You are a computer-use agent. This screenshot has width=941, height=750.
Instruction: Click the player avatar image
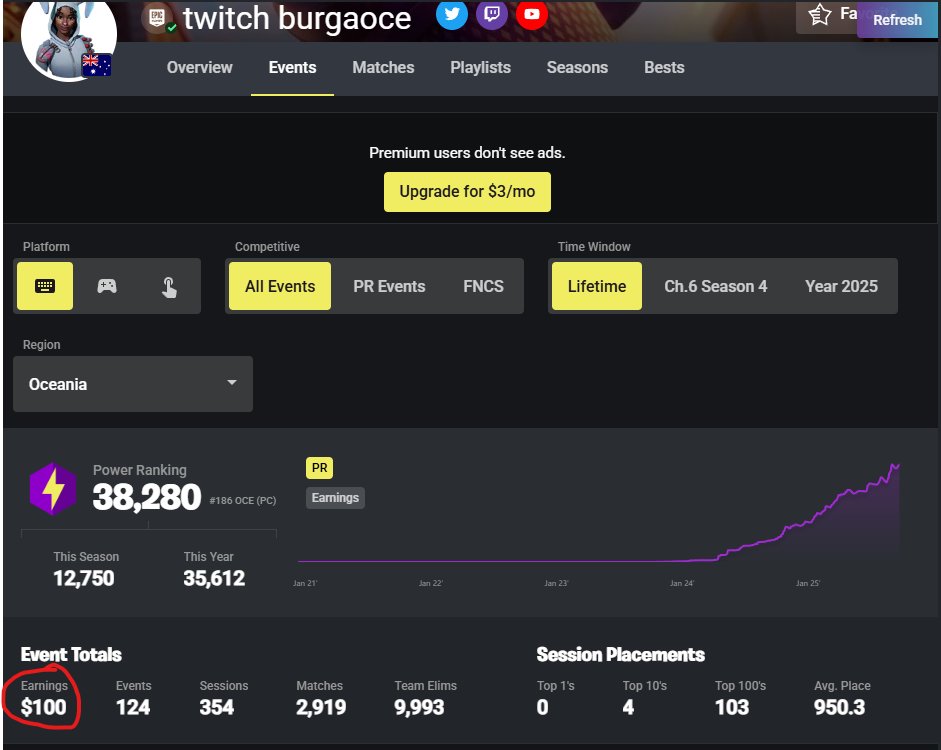point(68,37)
